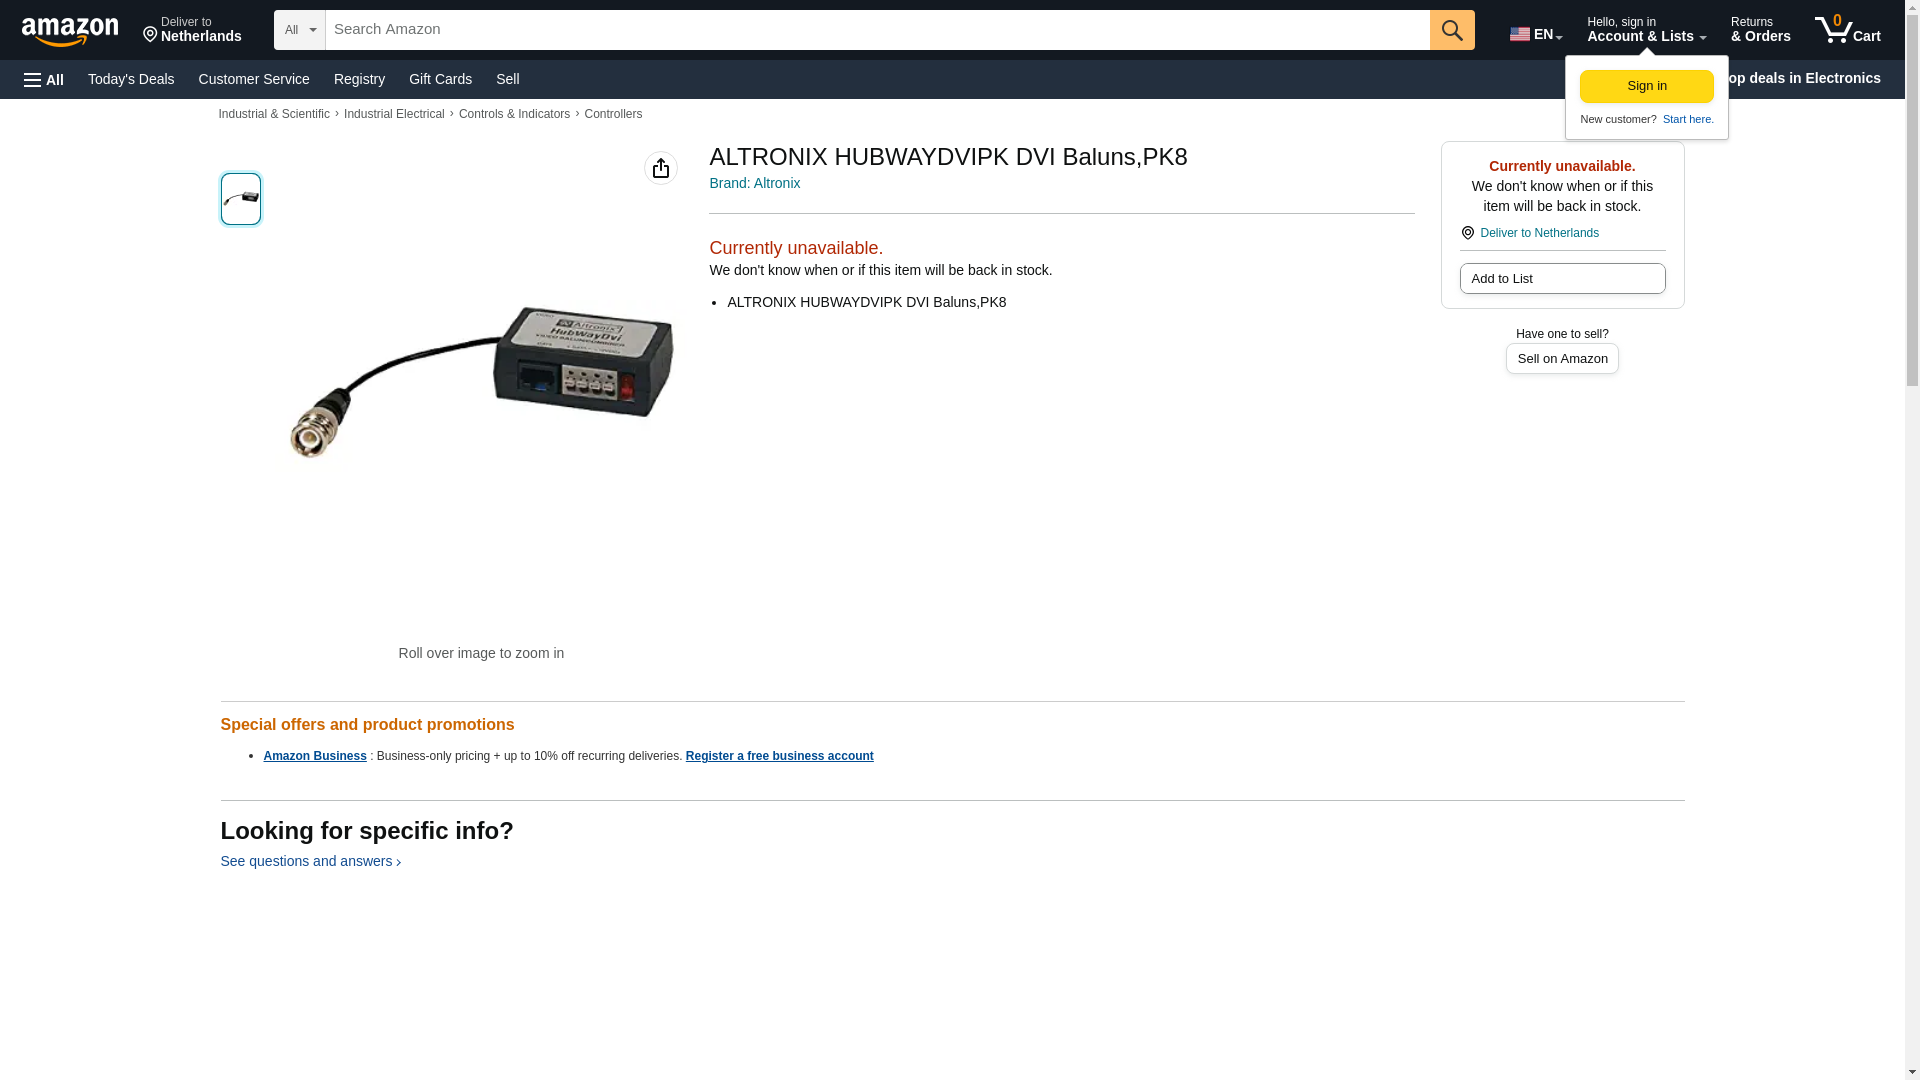Expand the All search category dropdown
The width and height of the screenshot is (1920, 1080).
[x=300, y=30]
